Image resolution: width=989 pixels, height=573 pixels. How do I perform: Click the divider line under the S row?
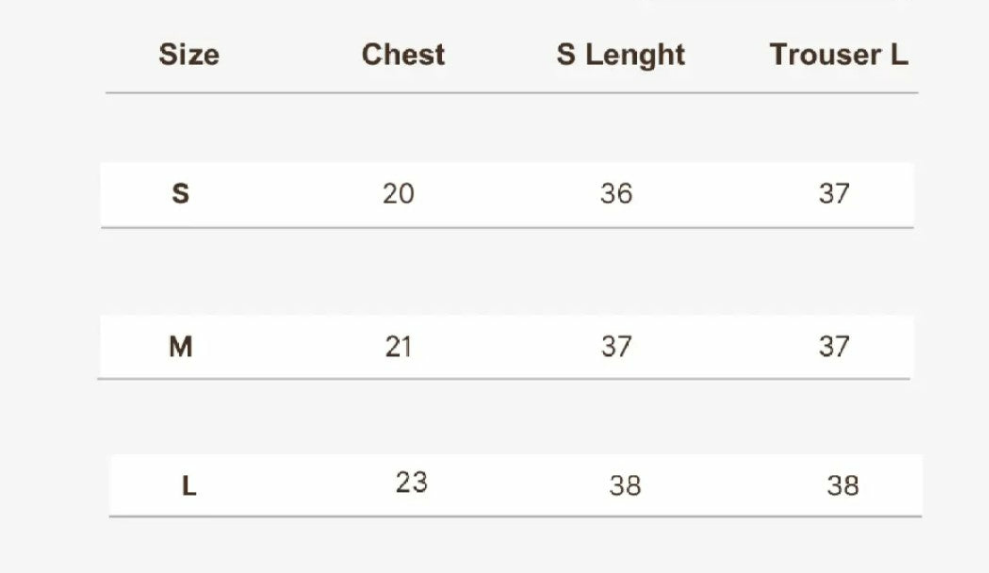click(507, 228)
